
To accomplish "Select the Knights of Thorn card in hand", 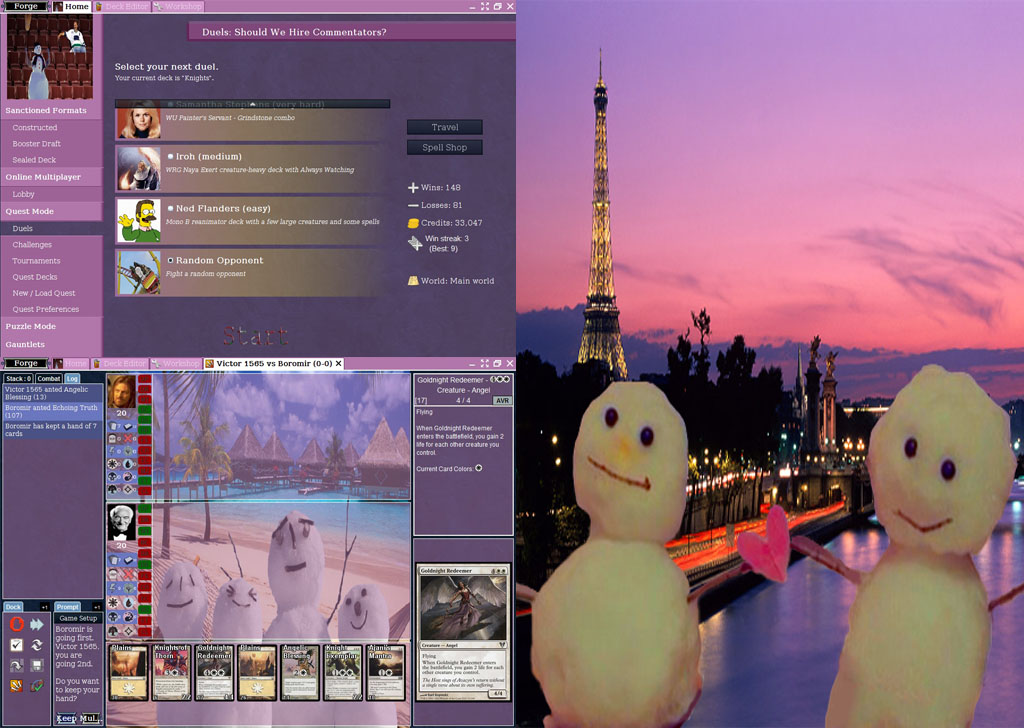I will [172, 673].
